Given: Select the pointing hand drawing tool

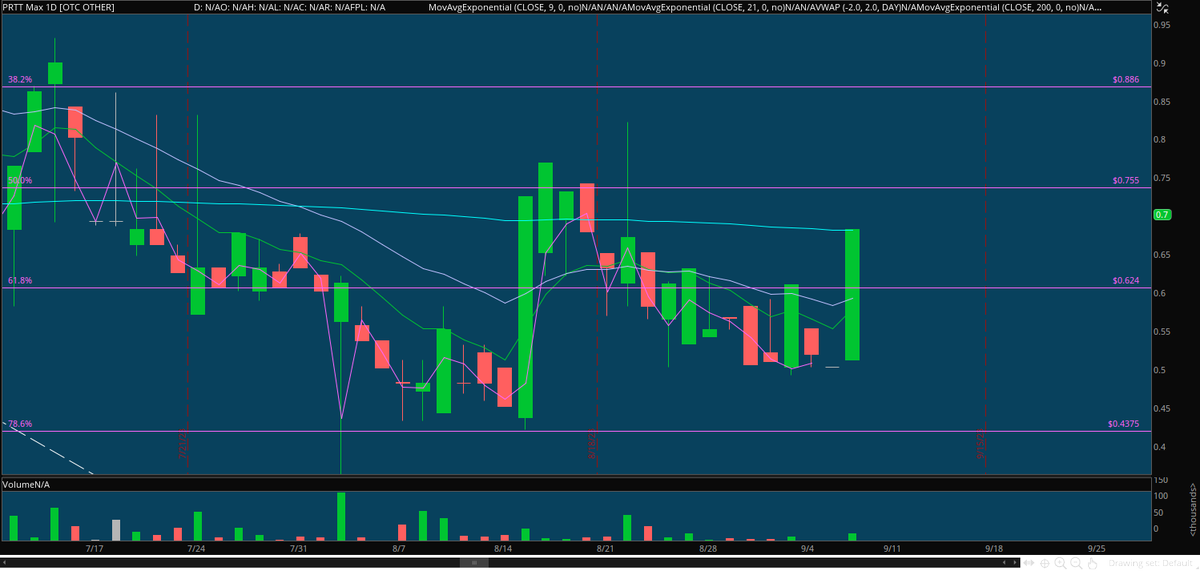Looking at the screenshot, I should 1092,564.
